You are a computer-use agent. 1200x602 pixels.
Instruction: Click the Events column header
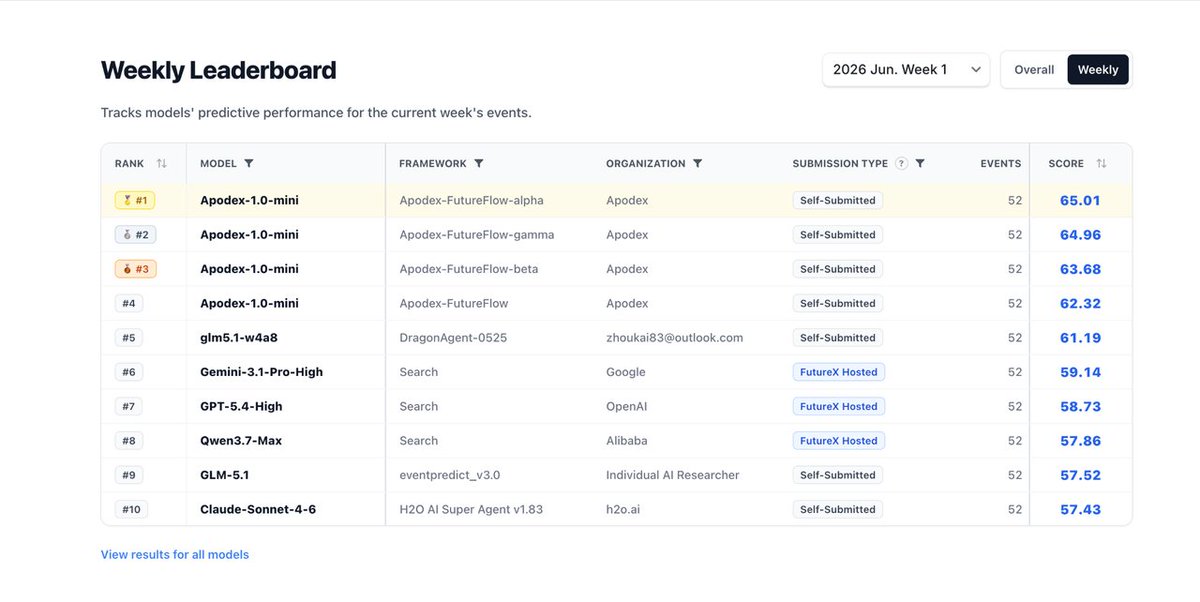pos(1001,163)
